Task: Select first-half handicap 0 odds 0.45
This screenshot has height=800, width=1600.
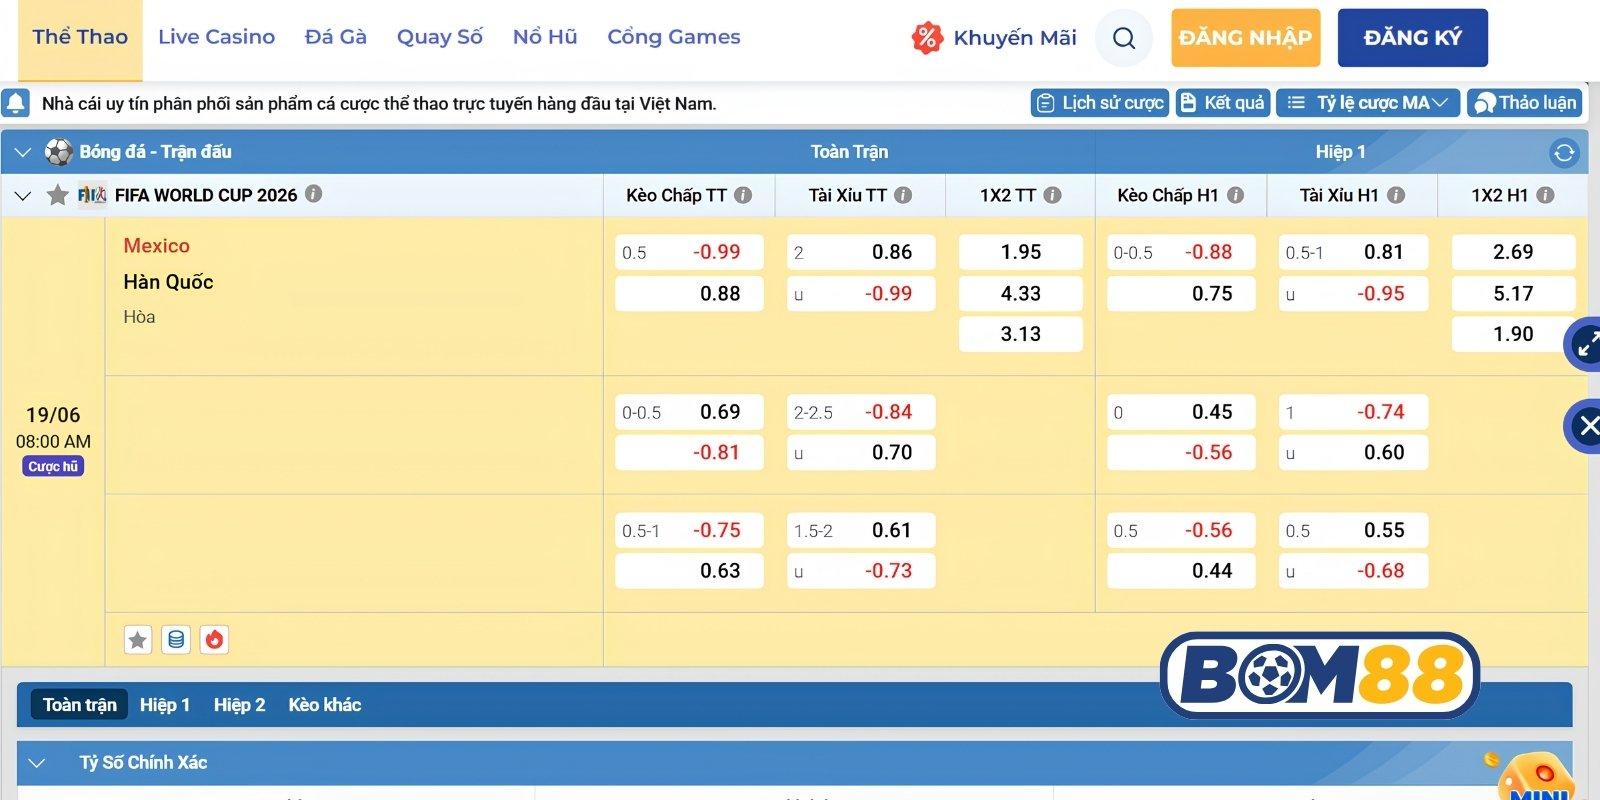Action: tap(1181, 412)
